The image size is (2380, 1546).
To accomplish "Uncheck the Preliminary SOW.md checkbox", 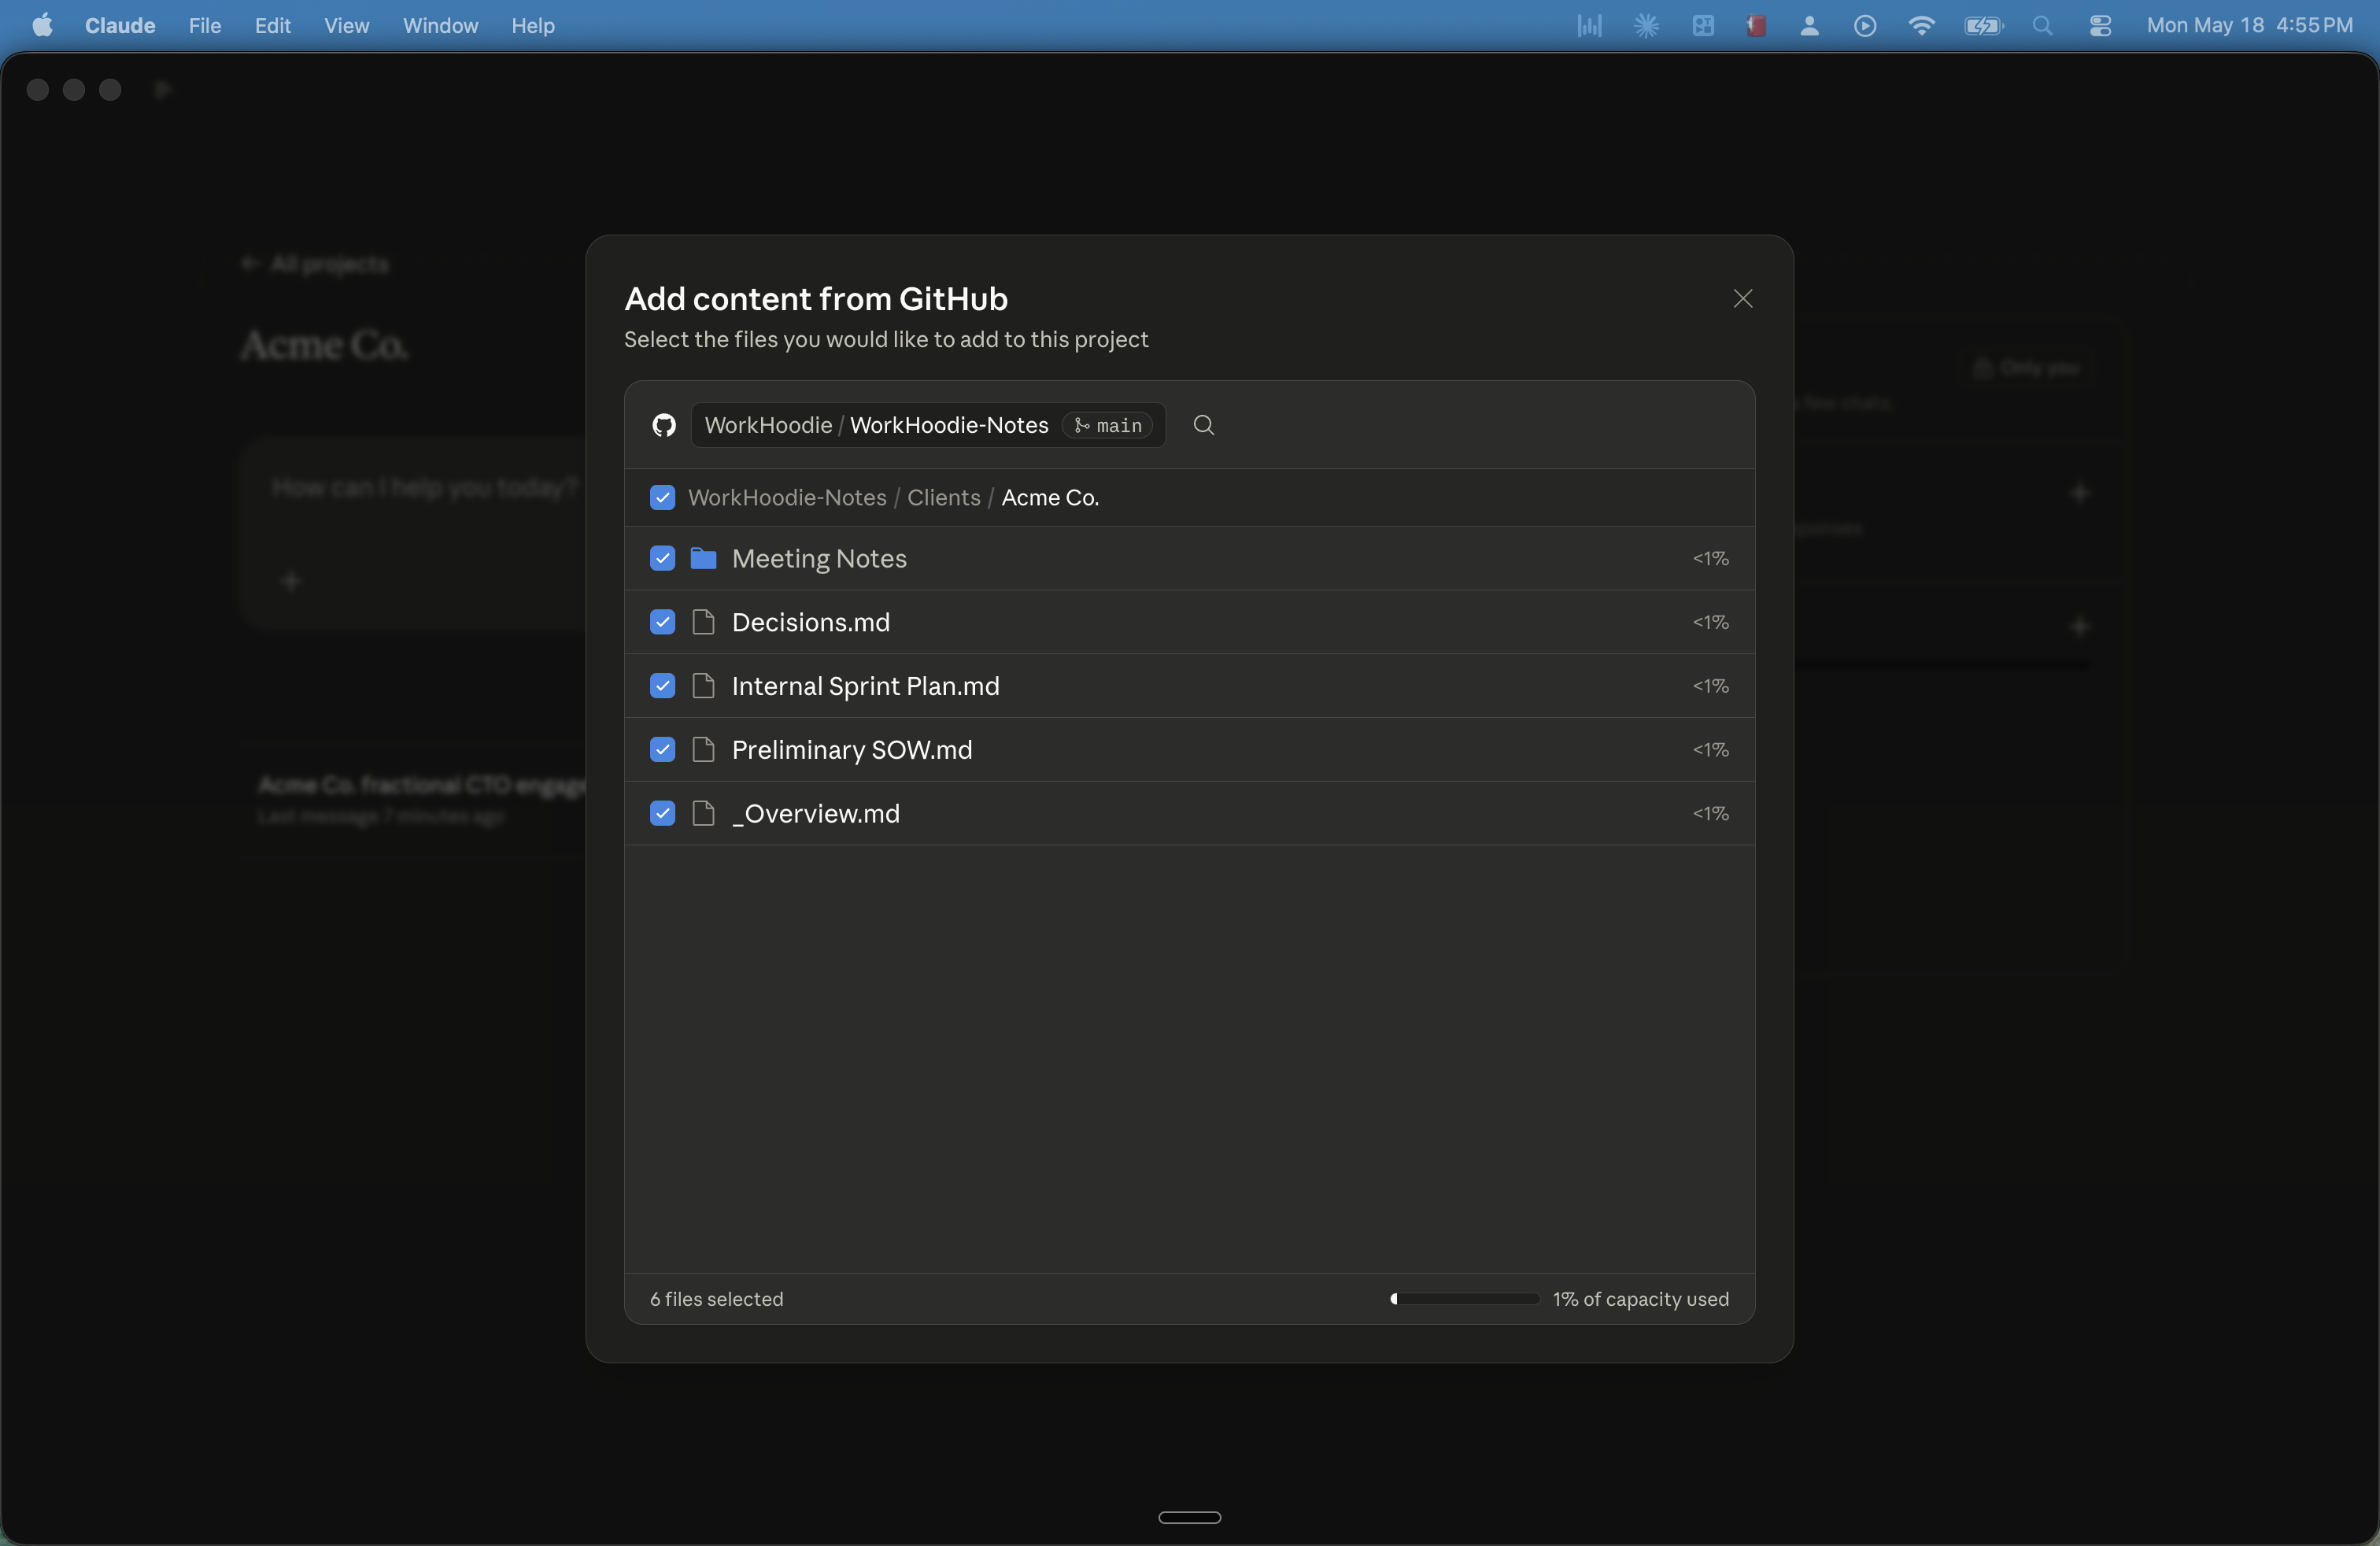I will pyautogui.click(x=662, y=750).
